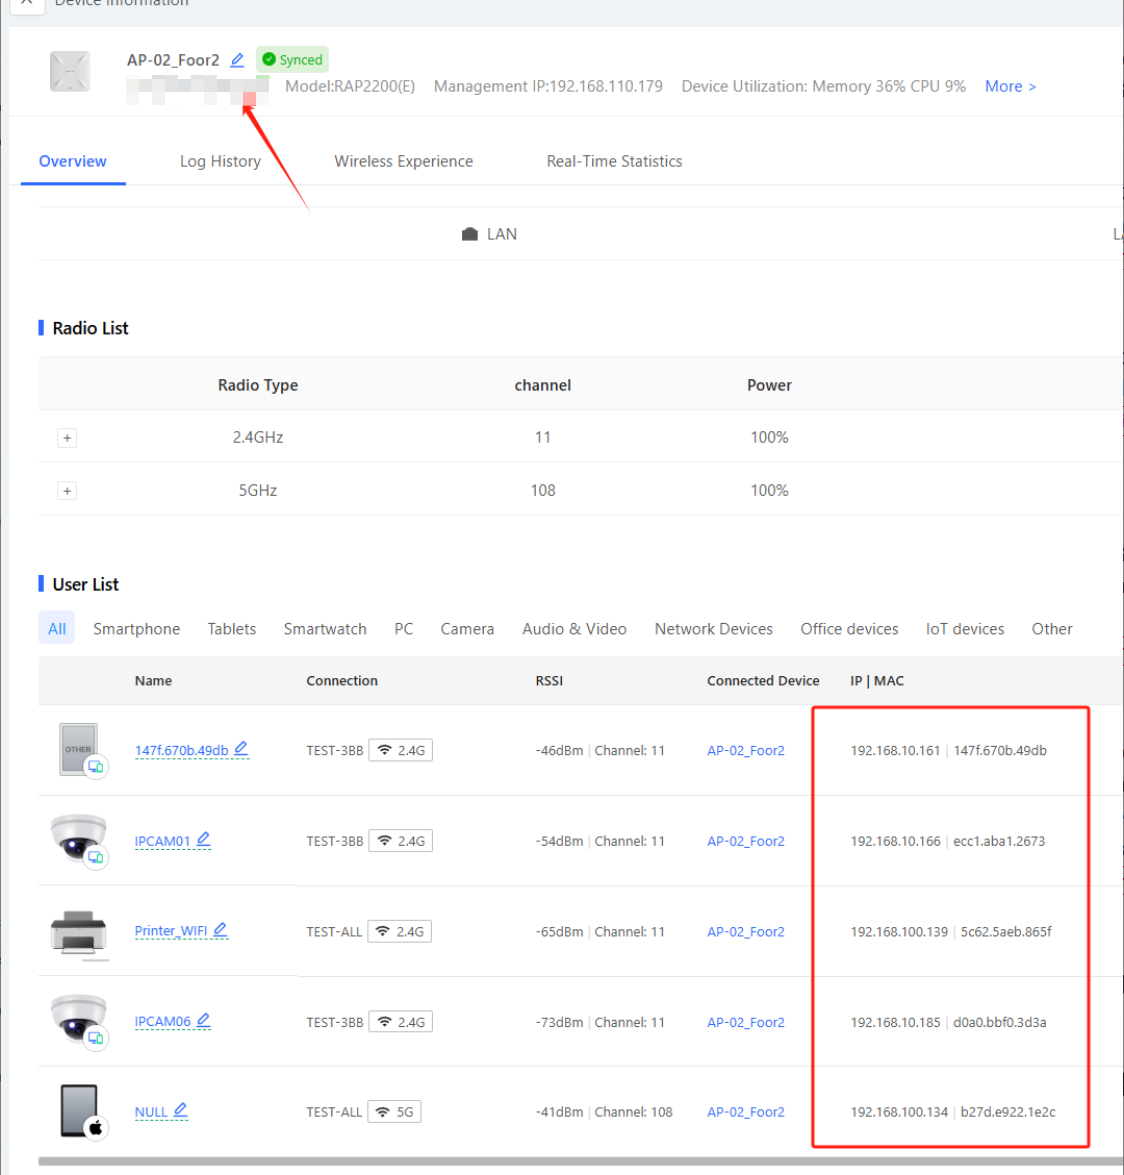Click the horizontal scrollbar at bottom
The height and width of the screenshot is (1175, 1124).
[580, 1162]
